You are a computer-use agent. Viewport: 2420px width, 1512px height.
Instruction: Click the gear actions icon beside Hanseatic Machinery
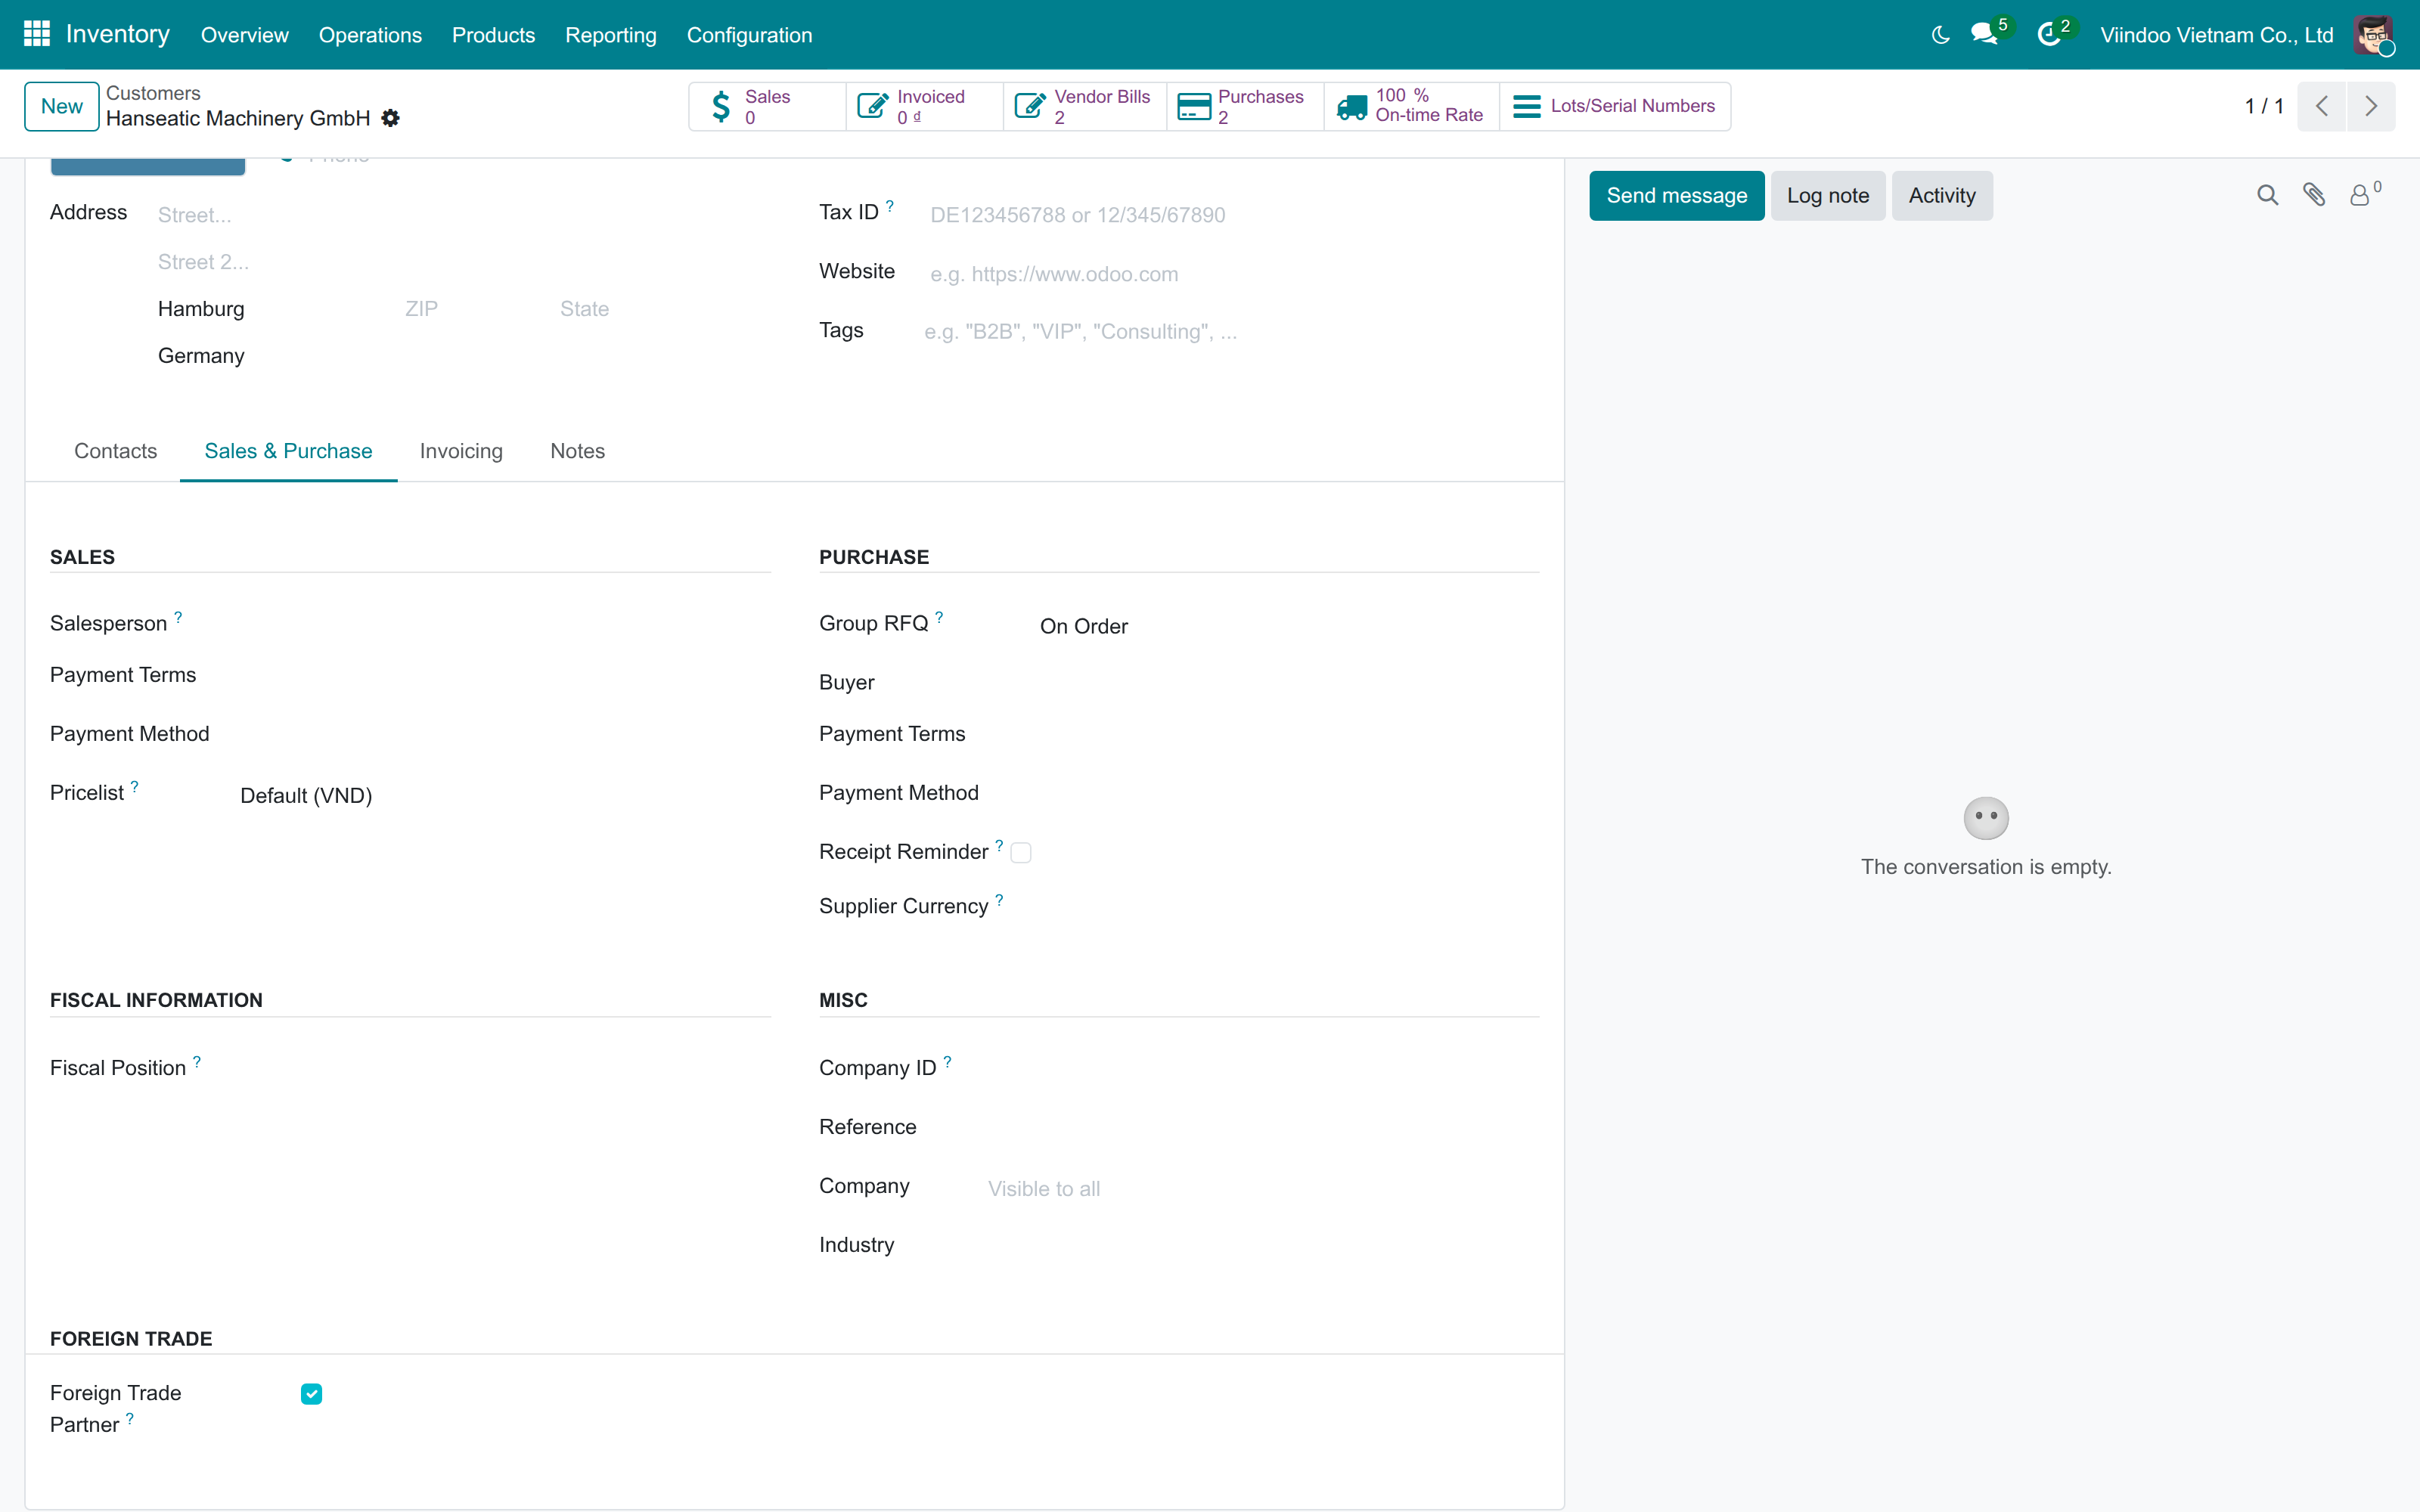click(x=391, y=118)
